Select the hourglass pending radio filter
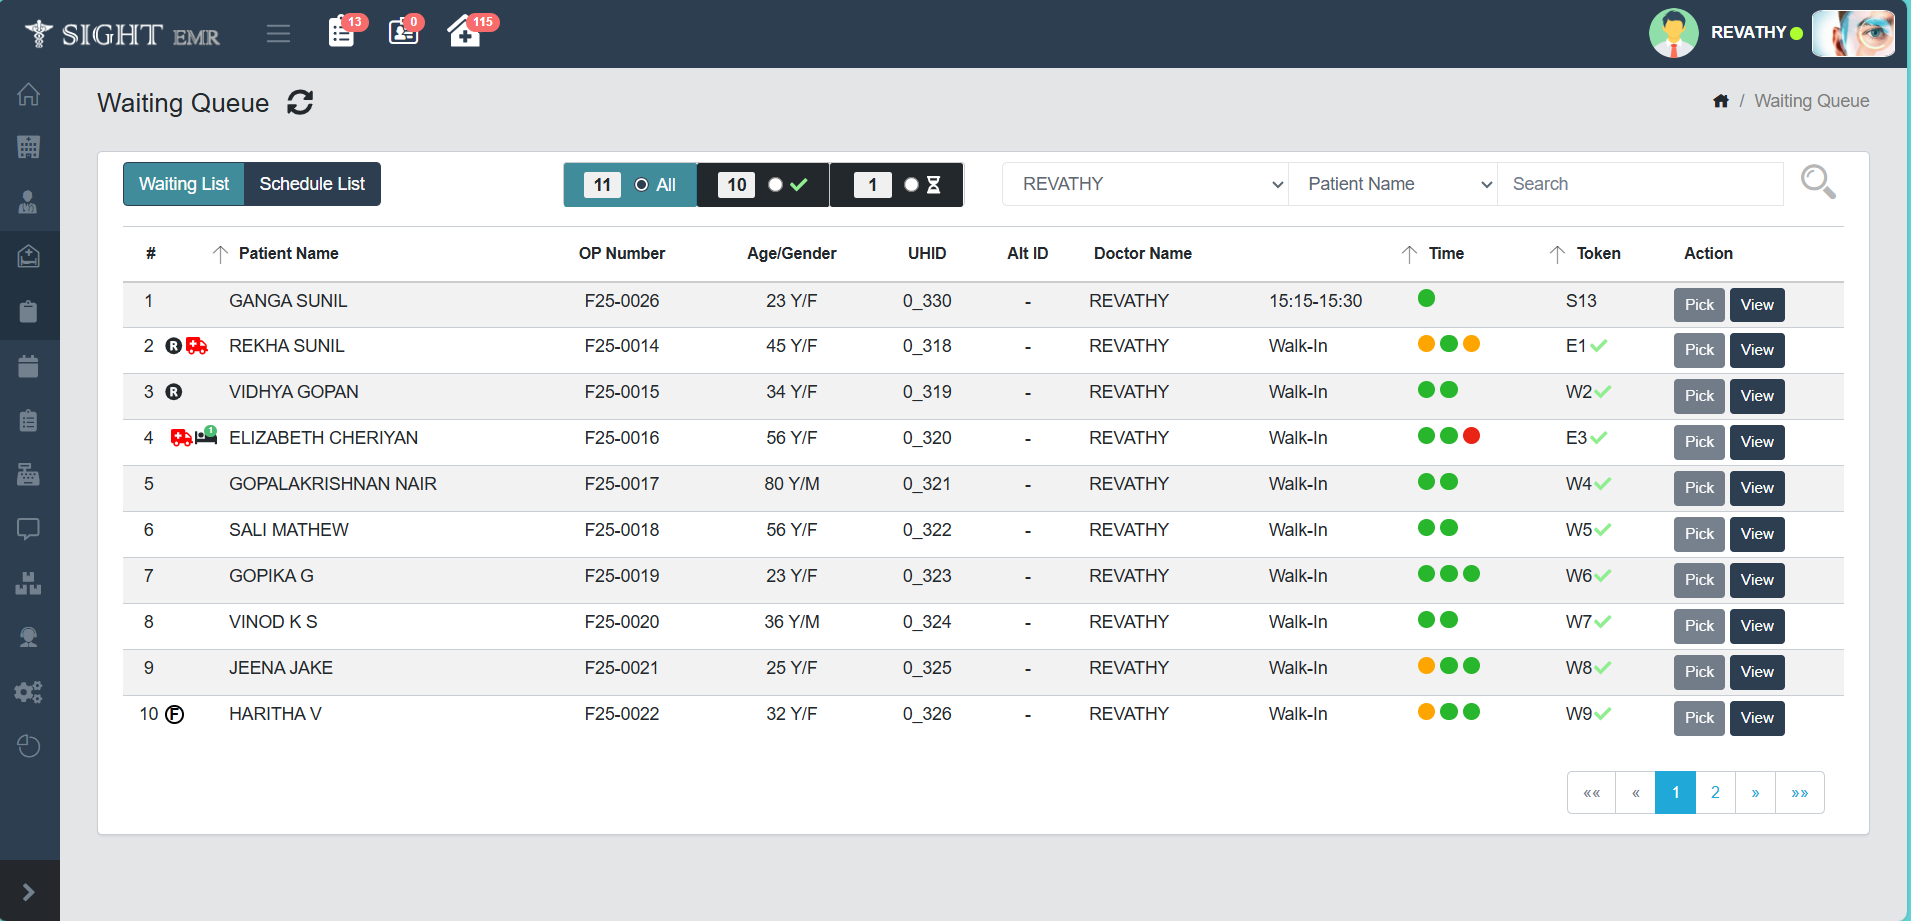The height and width of the screenshot is (921, 1911). pos(910,185)
